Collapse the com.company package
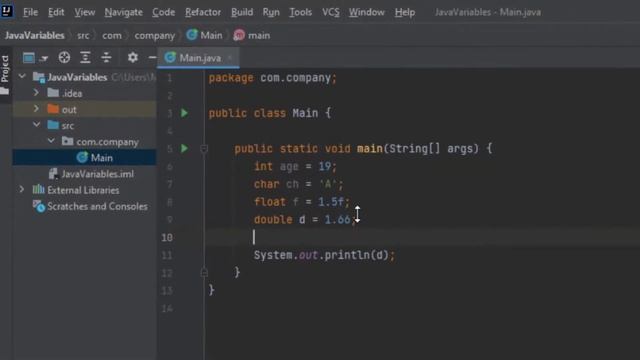Screen dimensions: 640x360 51,141
